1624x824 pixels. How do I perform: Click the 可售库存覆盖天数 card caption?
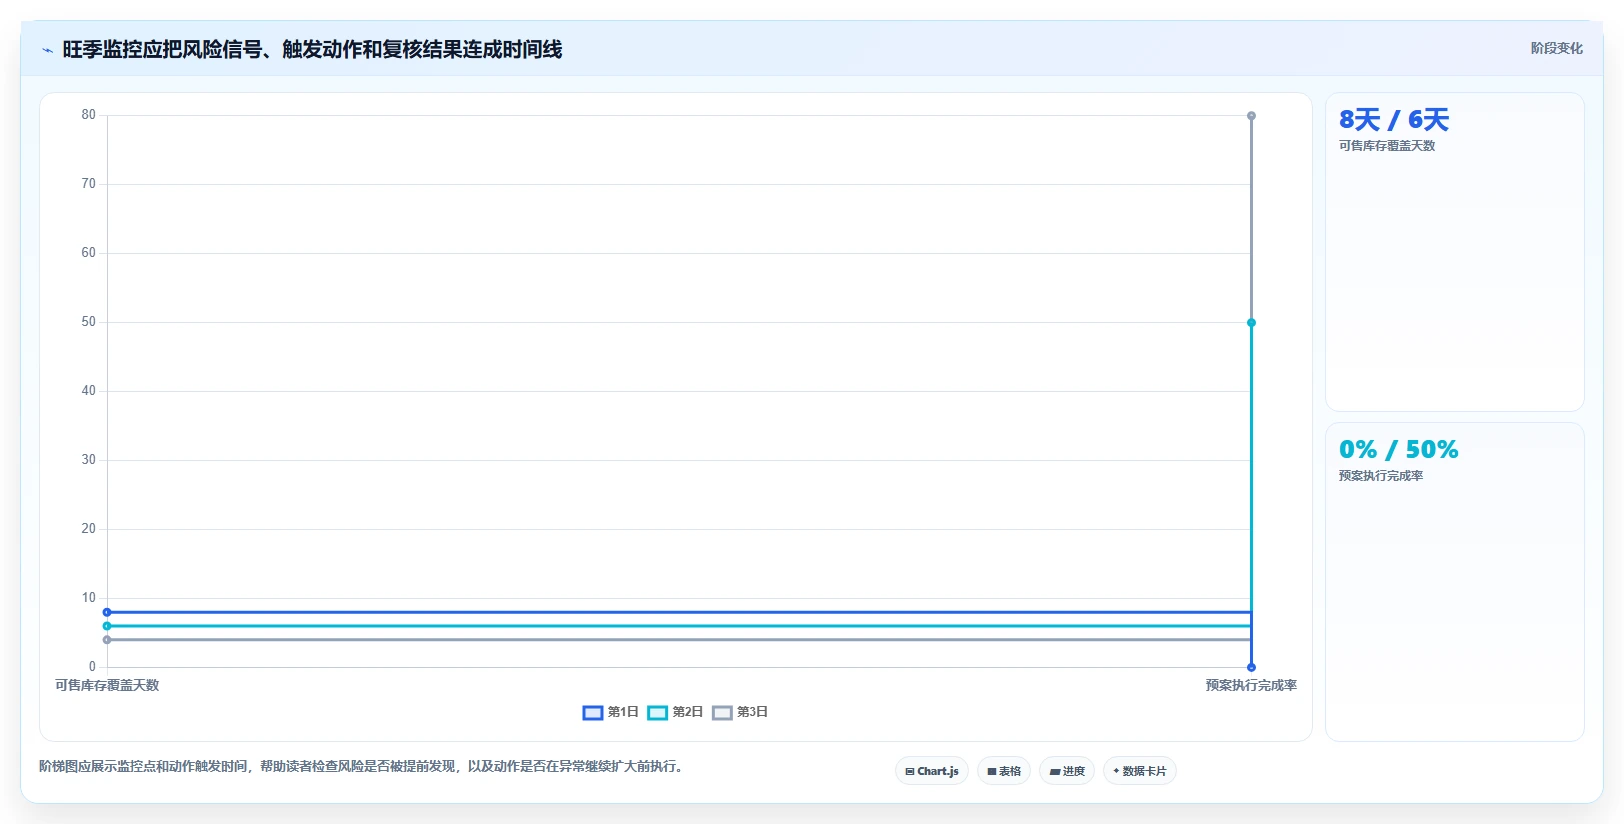tap(1387, 146)
